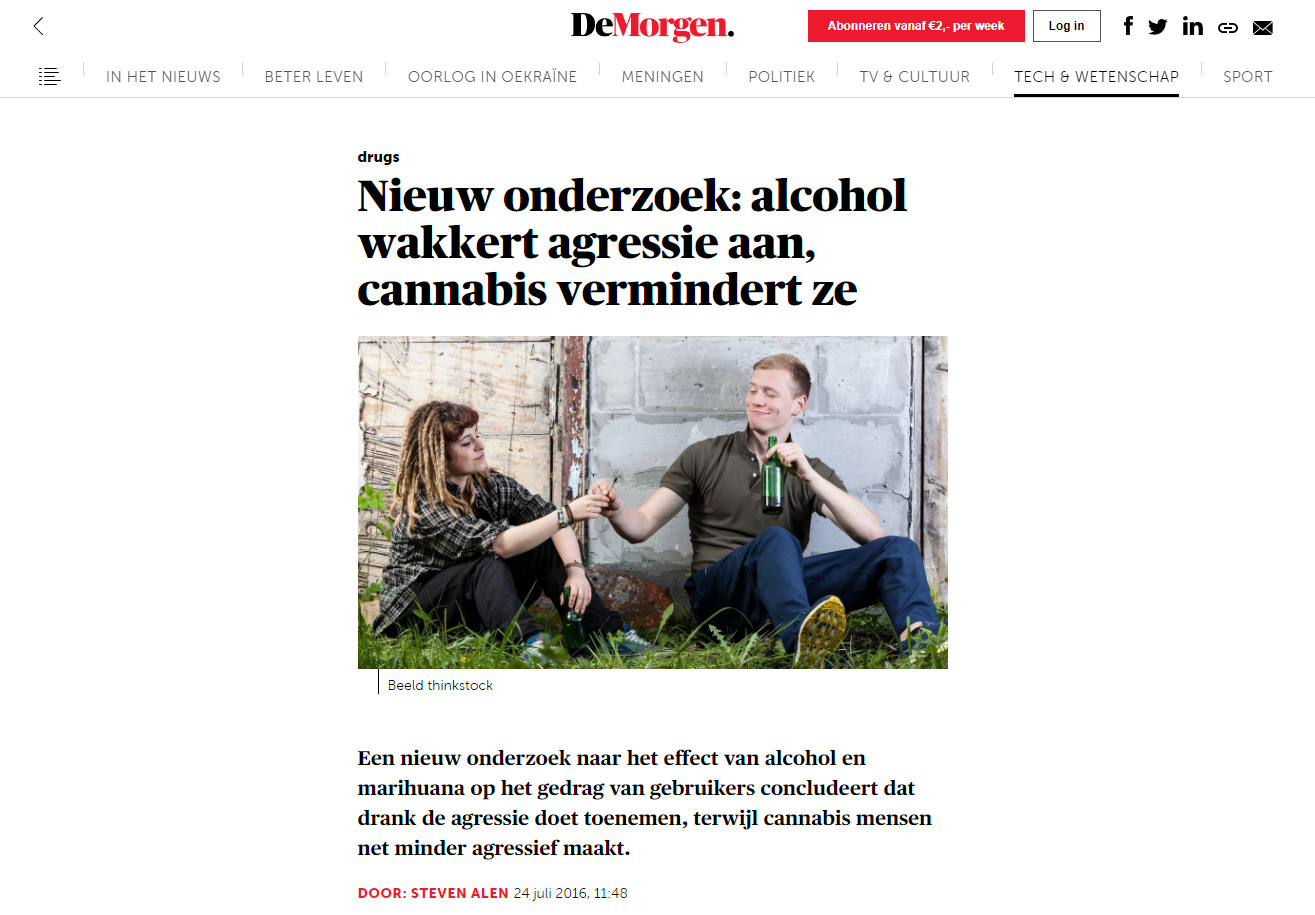The width and height of the screenshot is (1315, 915).
Task: Email article using envelope icon
Action: point(1263,27)
